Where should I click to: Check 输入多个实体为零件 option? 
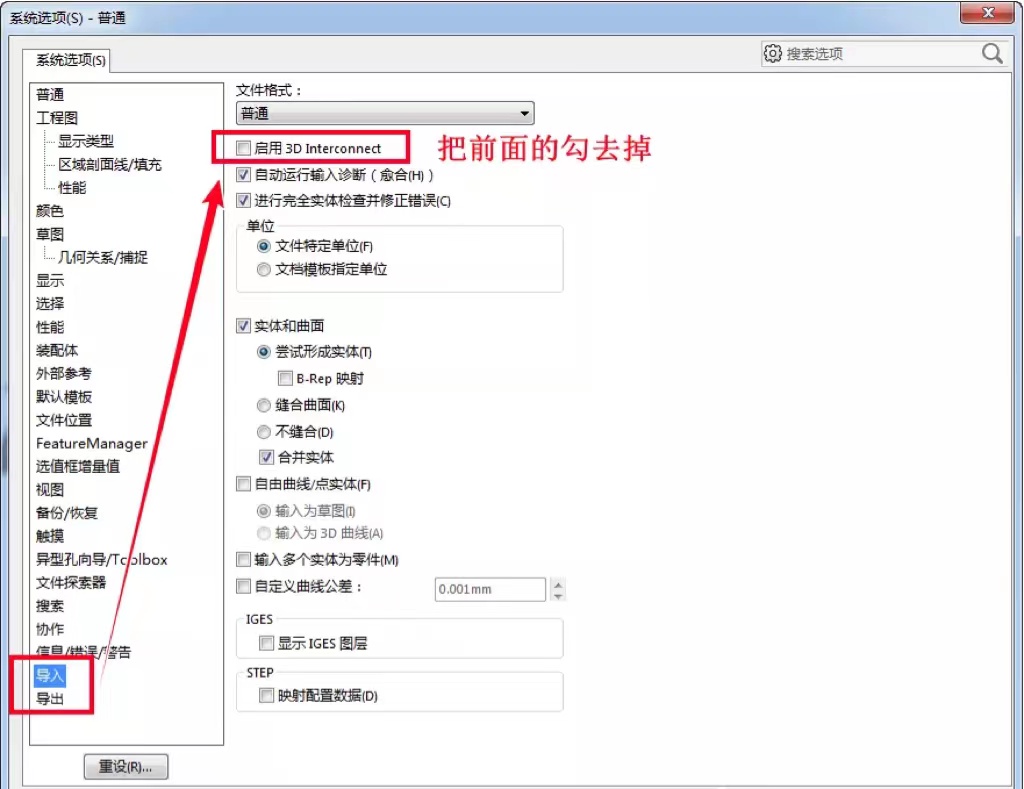pyautogui.click(x=244, y=560)
